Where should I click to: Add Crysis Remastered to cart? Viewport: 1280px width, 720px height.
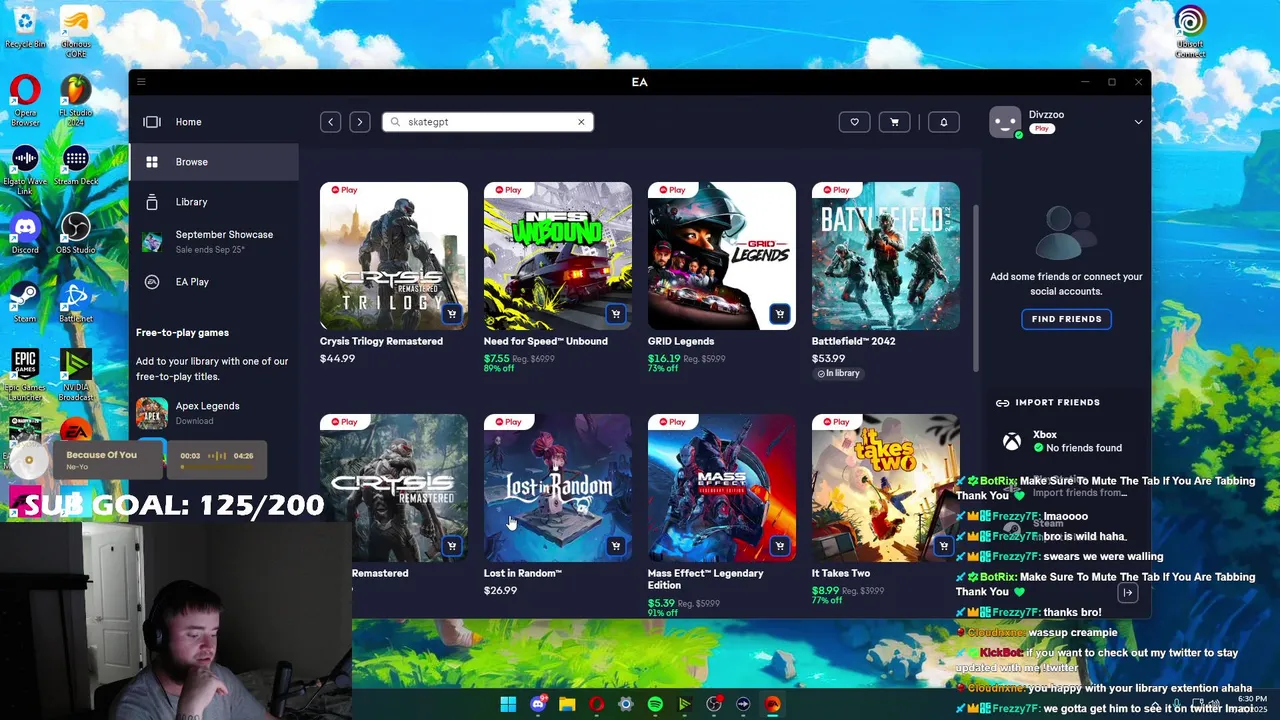tap(452, 546)
